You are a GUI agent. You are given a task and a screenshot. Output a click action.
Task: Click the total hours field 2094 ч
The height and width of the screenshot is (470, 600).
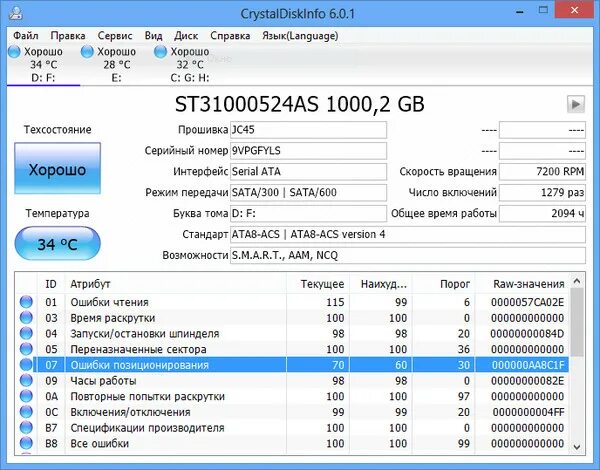(542, 213)
